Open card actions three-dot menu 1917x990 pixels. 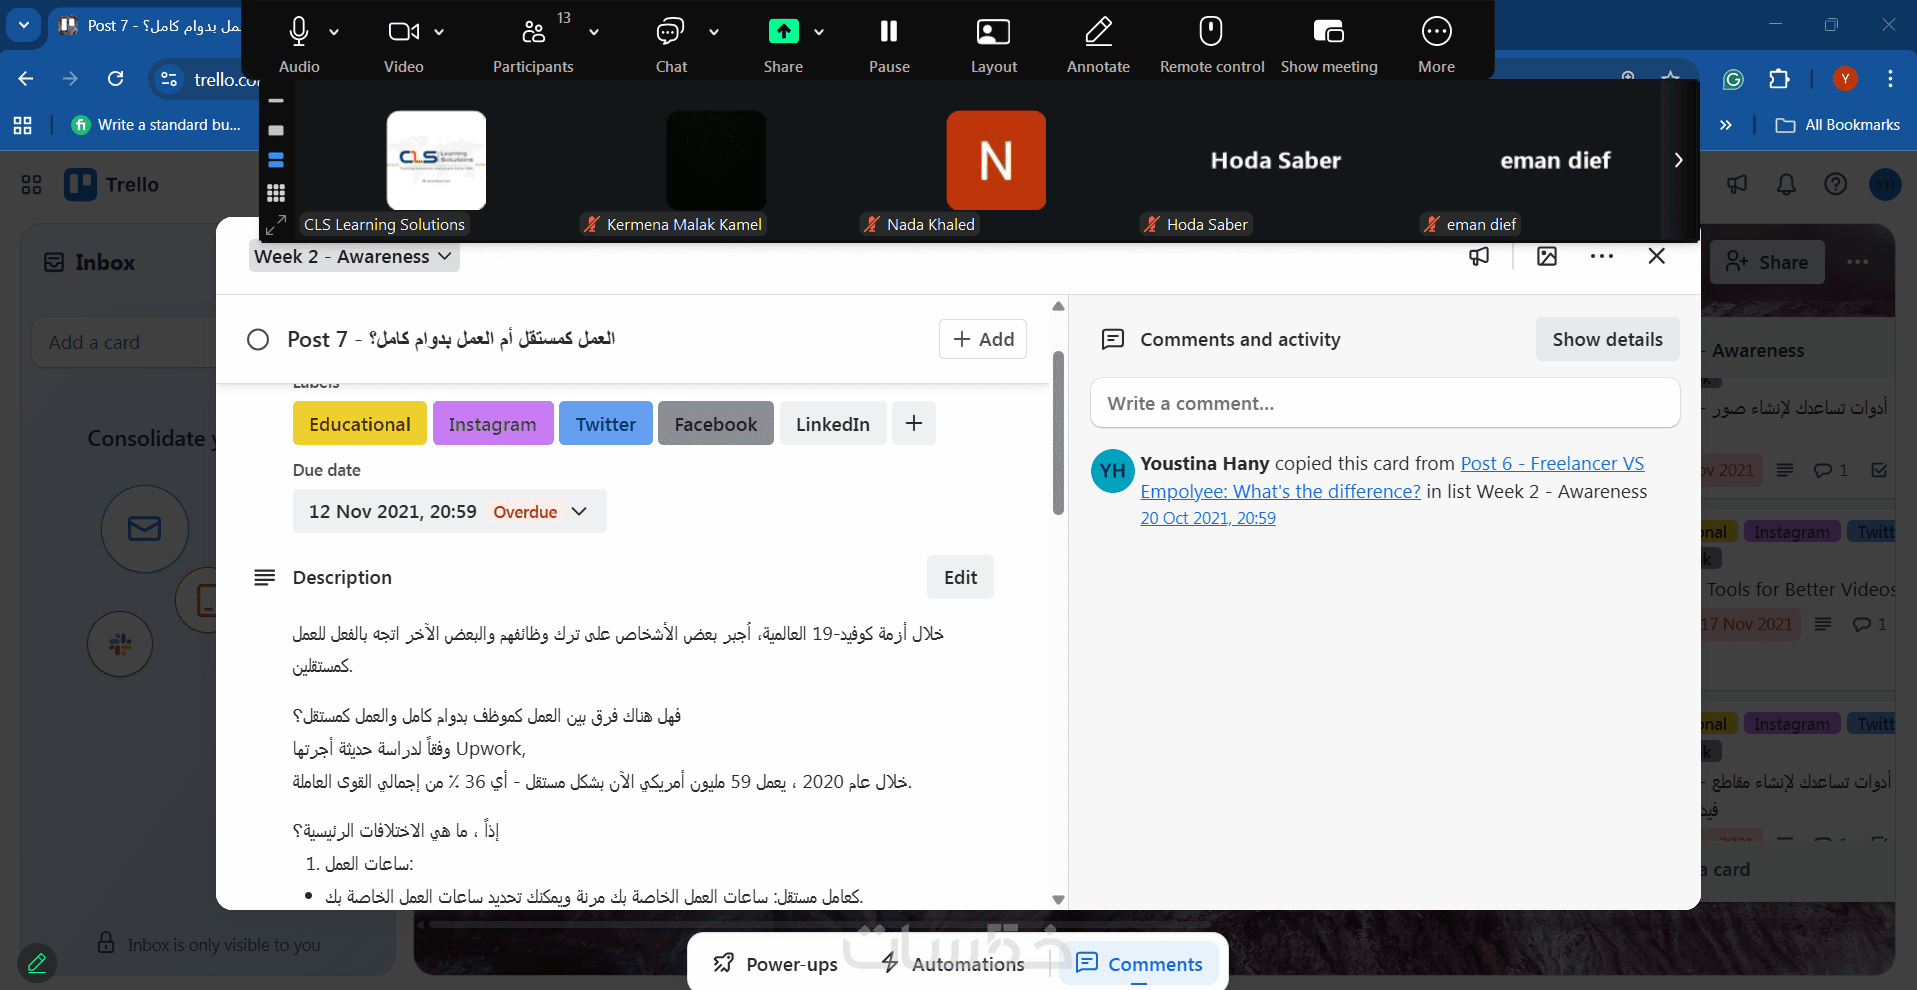1602,257
